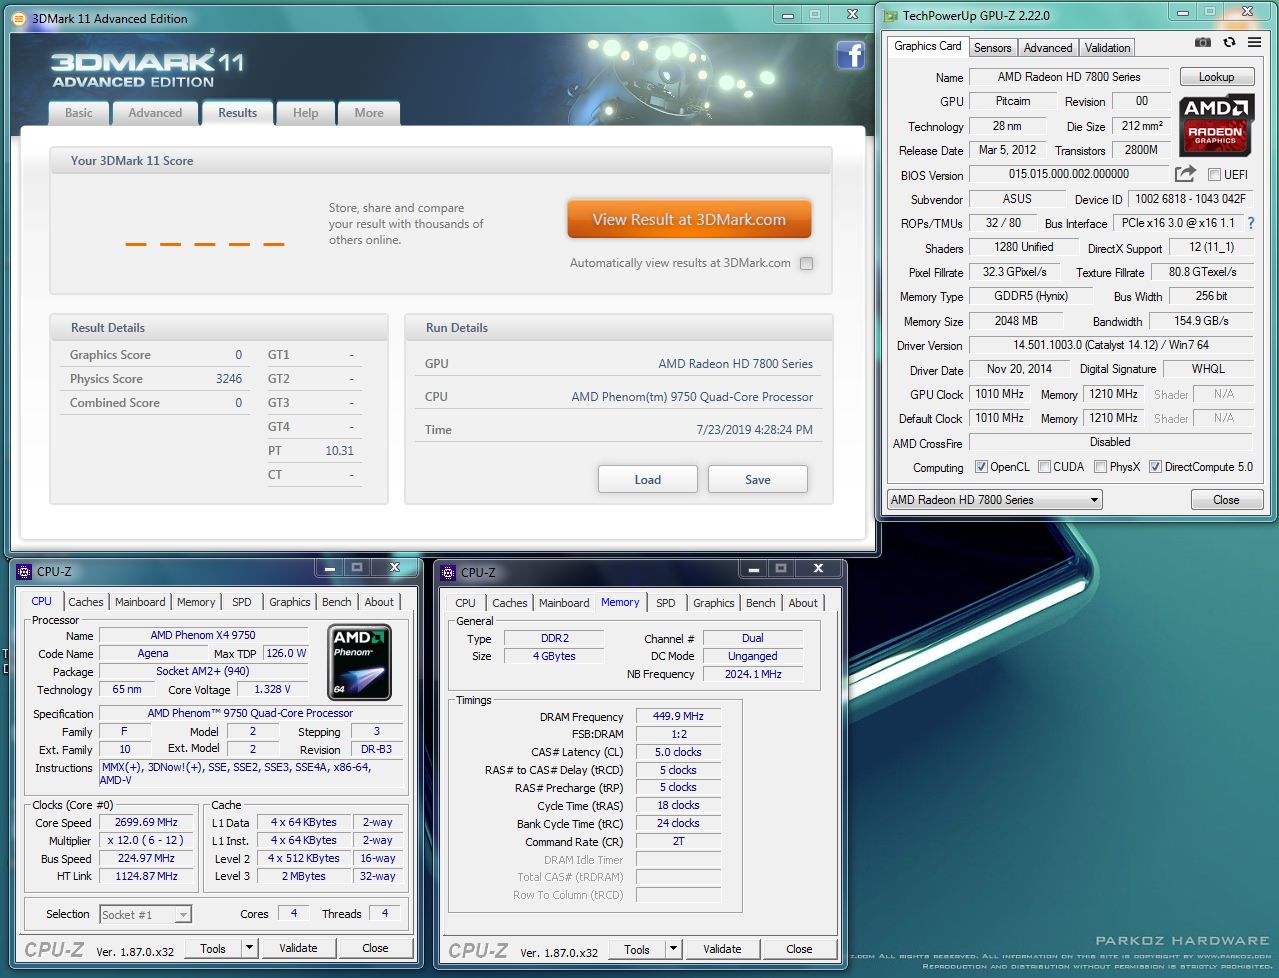Viewport: 1279px width, 978px height.
Task: Click the Bandwidth value 154.9 GB/s
Action: pos(1200,321)
